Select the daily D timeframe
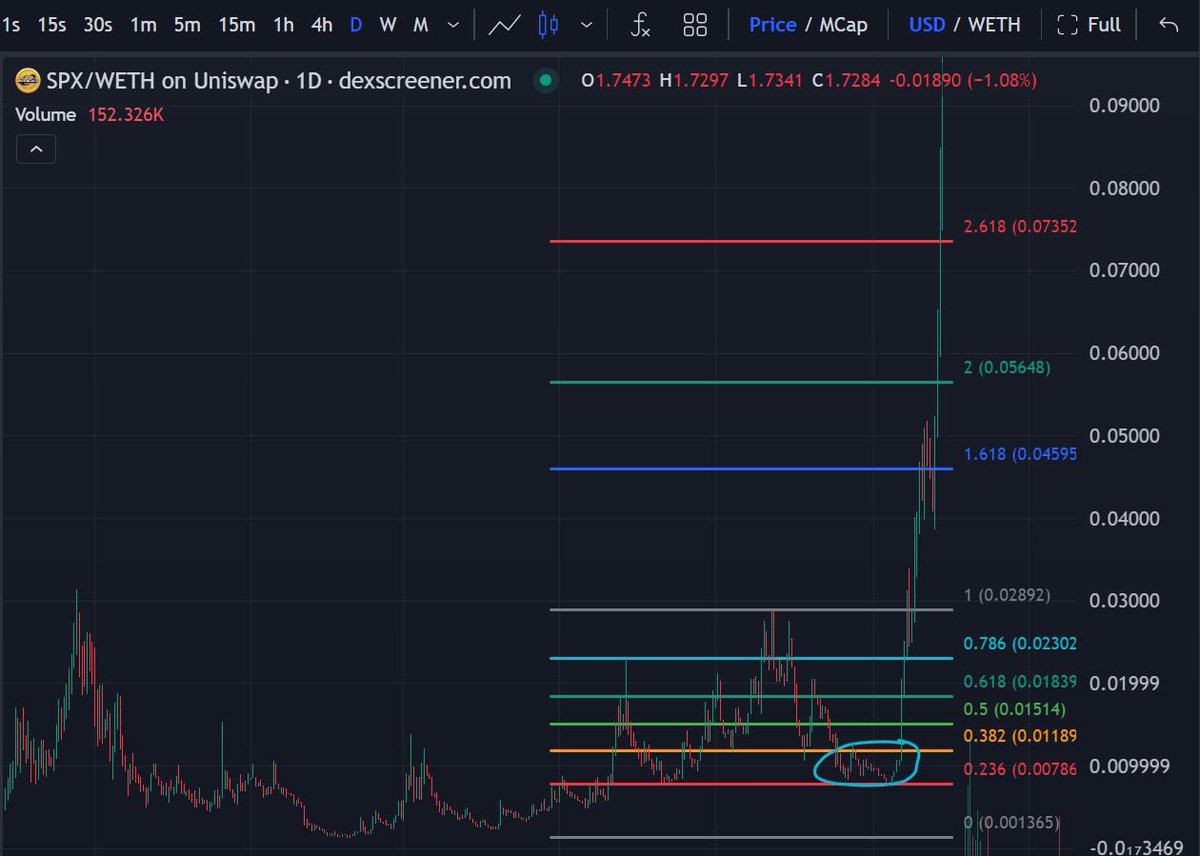Image resolution: width=1200 pixels, height=856 pixels. pyautogui.click(x=356, y=24)
